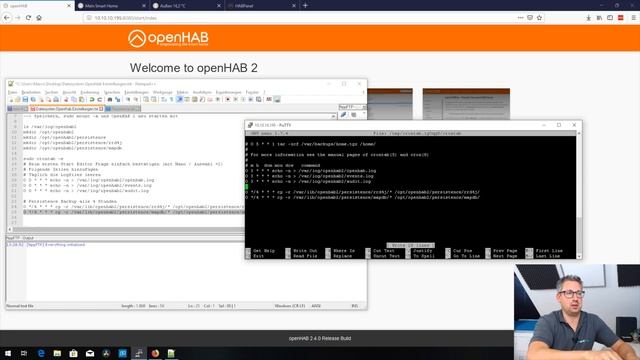Click PuTTY window title bar icon

[250, 125]
